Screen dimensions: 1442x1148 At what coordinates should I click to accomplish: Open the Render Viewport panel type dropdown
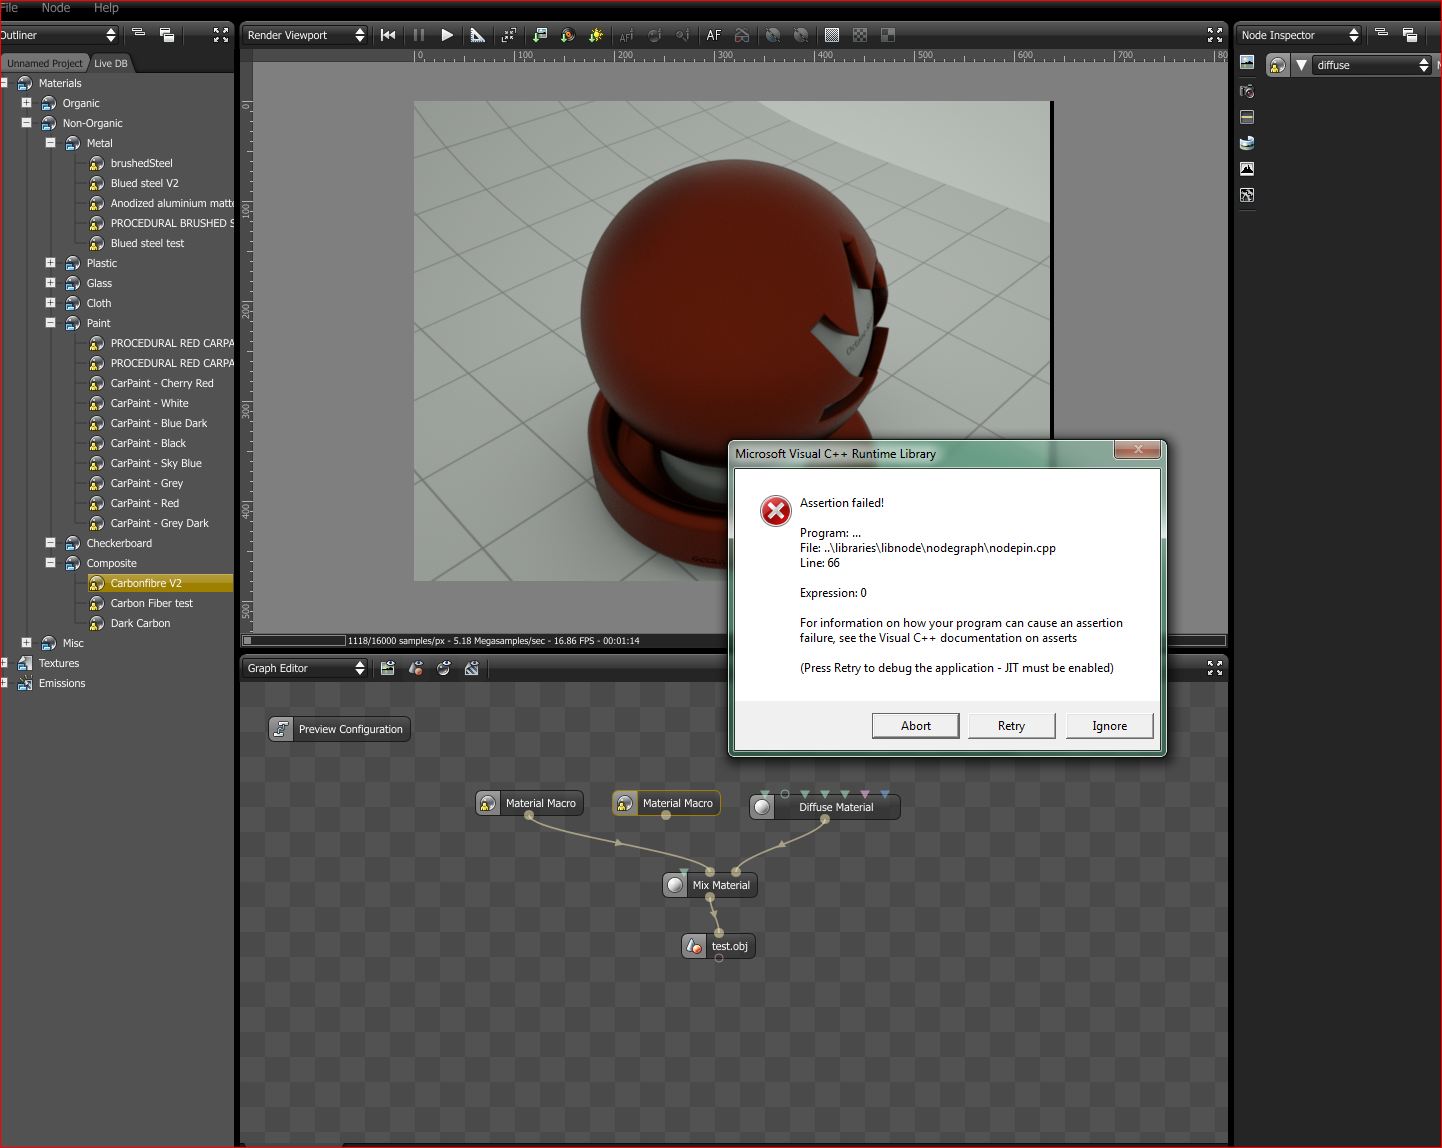[306, 35]
